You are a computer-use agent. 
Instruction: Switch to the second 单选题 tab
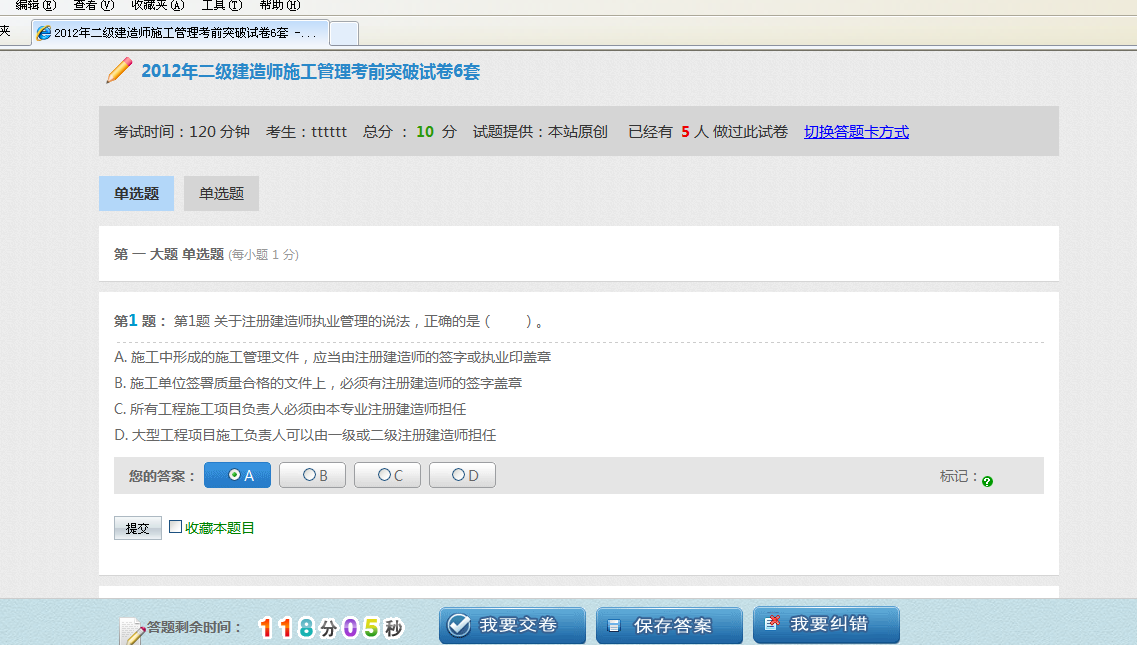[221, 193]
